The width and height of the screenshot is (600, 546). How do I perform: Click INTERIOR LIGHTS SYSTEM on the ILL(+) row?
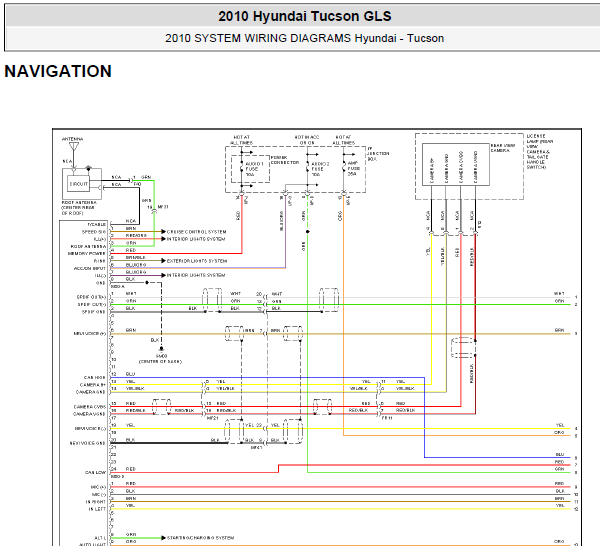196,239
